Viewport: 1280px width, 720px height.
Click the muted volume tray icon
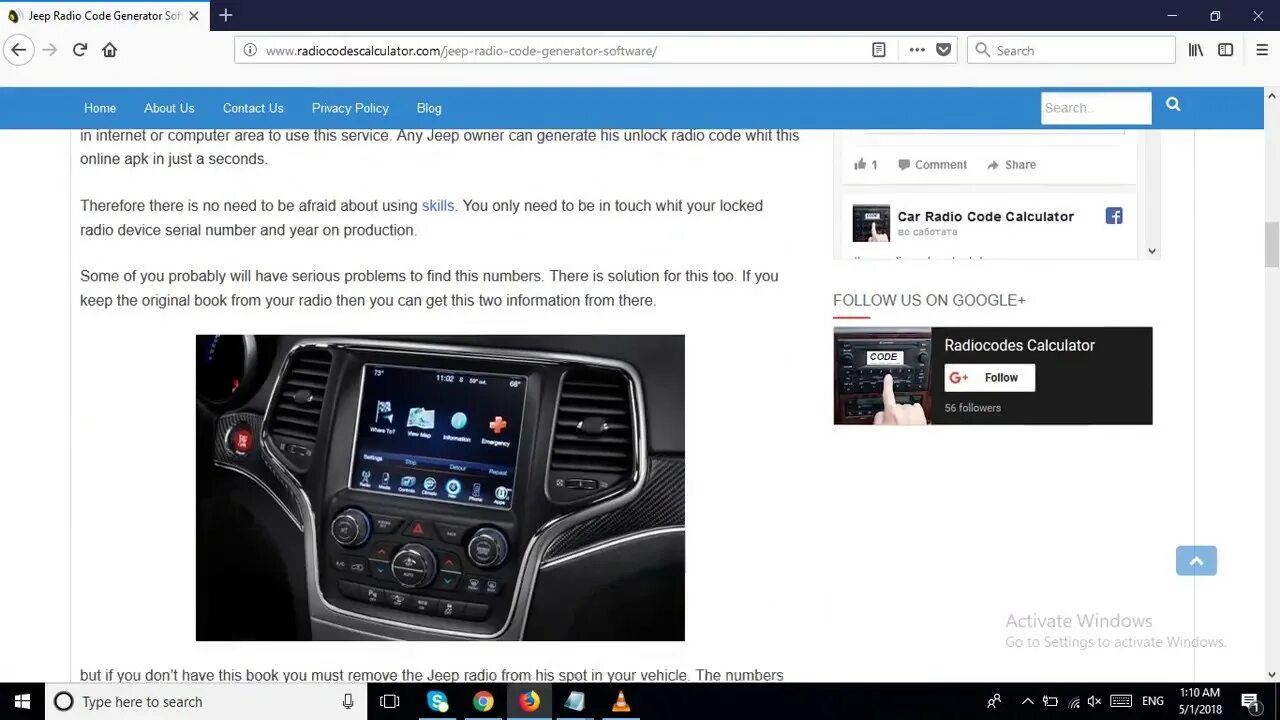pyautogui.click(x=1094, y=701)
